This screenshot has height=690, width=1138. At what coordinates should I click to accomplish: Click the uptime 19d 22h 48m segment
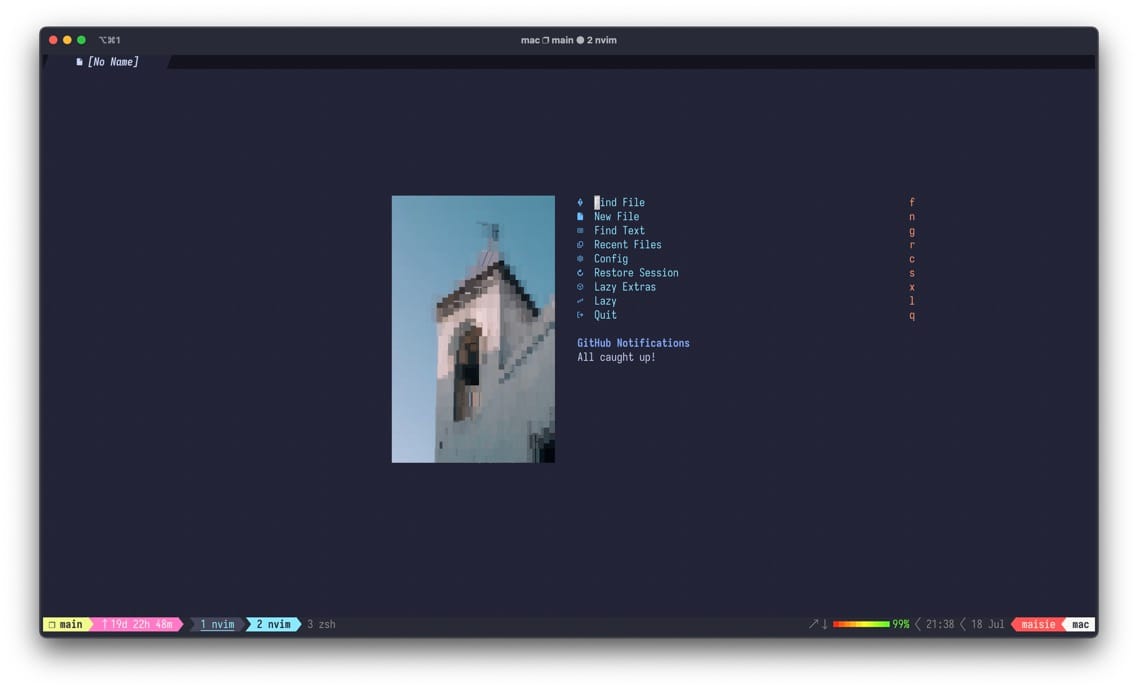pyautogui.click(x=137, y=624)
